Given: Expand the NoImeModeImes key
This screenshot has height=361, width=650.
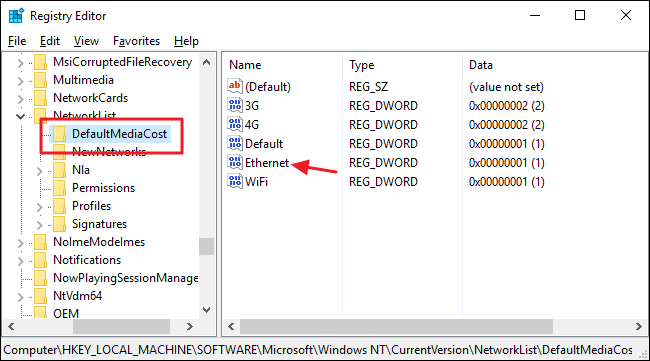Looking at the screenshot, I should (20, 243).
